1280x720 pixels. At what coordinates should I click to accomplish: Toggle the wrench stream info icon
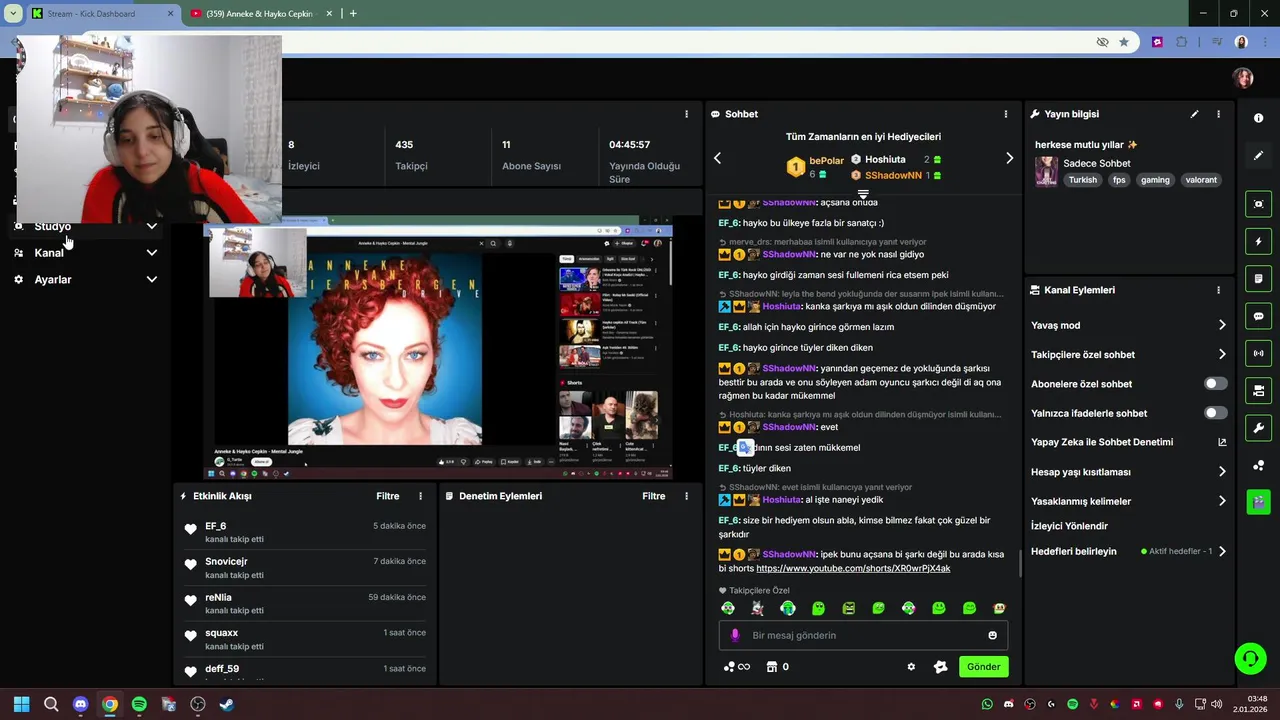point(1258,428)
